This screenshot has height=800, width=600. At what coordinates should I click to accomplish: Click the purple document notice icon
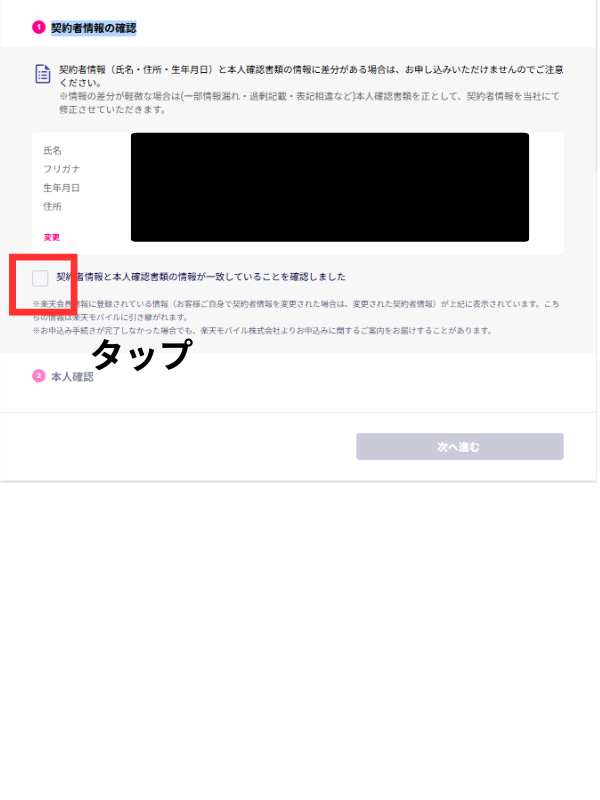point(43,74)
